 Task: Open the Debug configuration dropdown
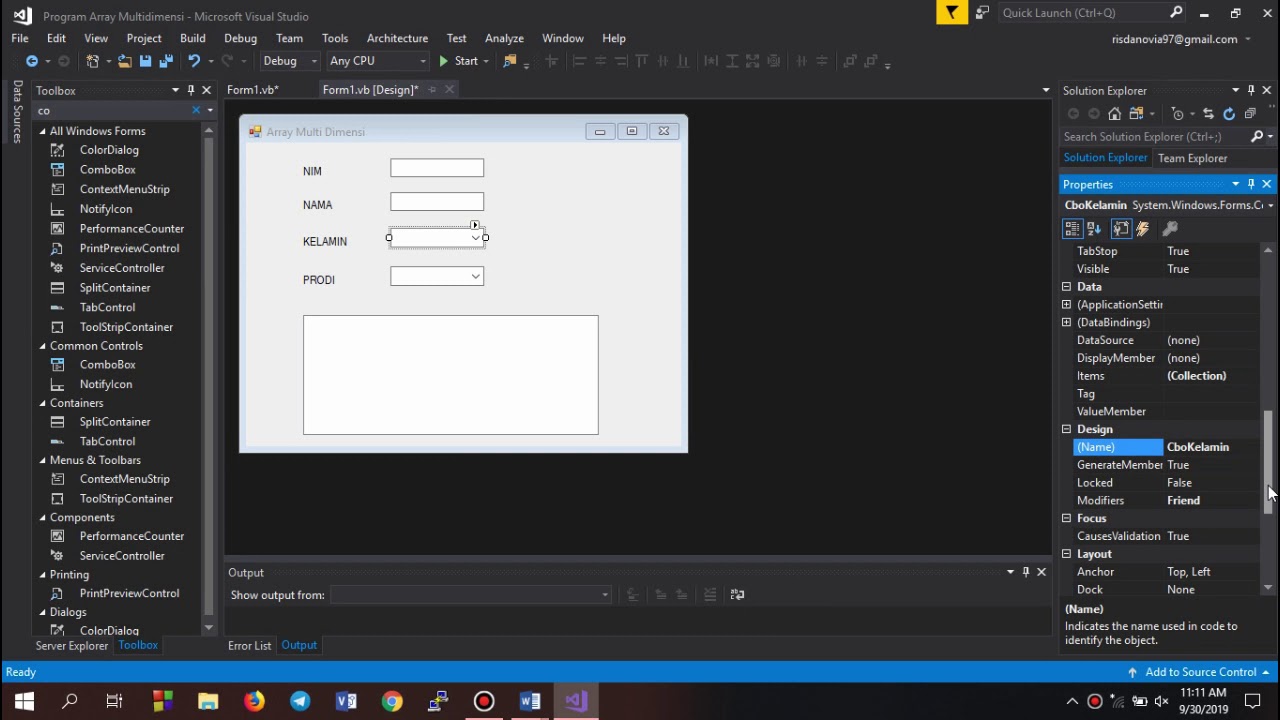pyautogui.click(x=289, y=61)
